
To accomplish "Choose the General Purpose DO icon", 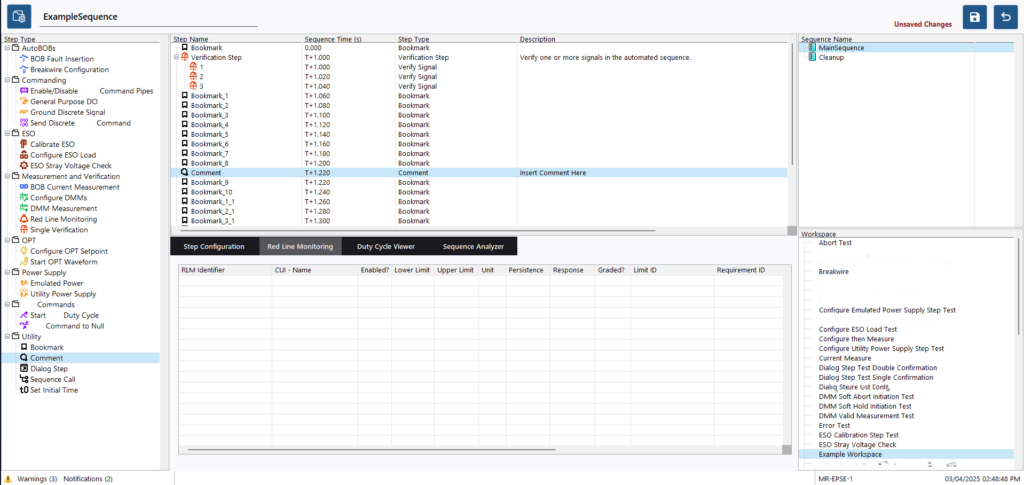I will [x=25, y=101].
